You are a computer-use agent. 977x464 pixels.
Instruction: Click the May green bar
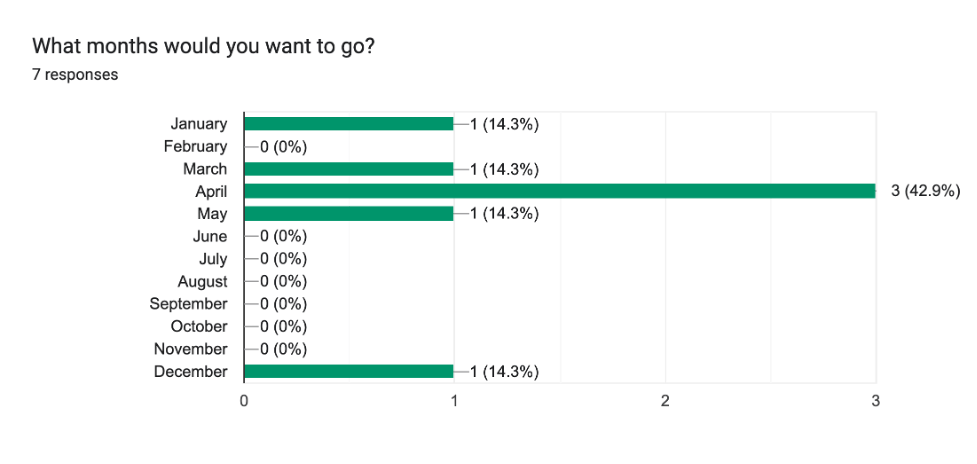point(349,214)
